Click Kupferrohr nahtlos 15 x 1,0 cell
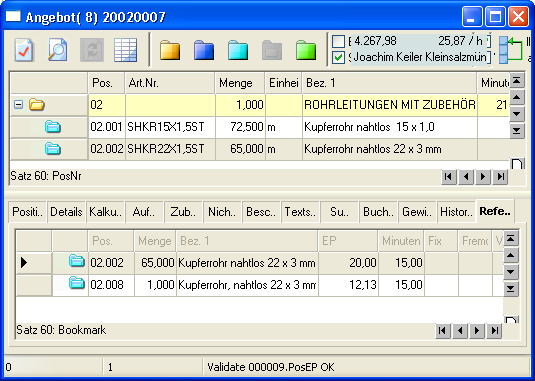 (390, 127)
